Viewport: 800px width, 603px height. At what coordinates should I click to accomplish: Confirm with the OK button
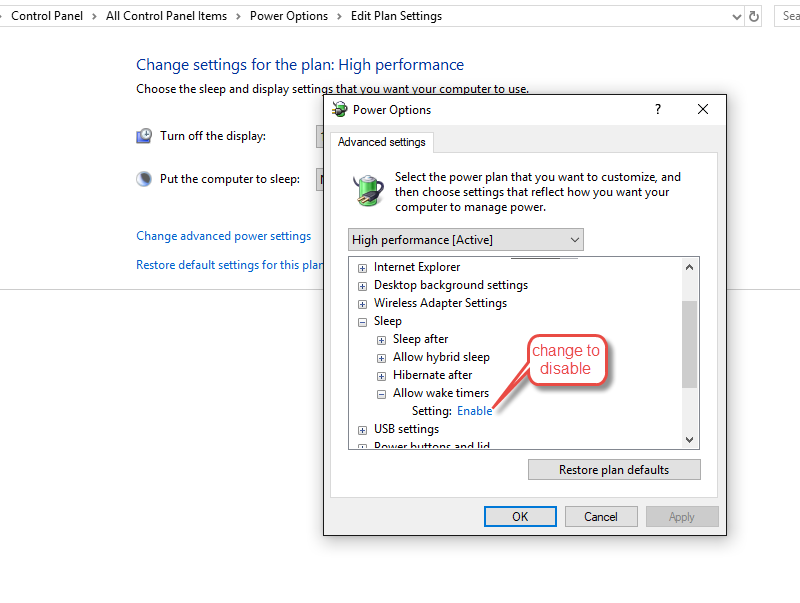520,517
